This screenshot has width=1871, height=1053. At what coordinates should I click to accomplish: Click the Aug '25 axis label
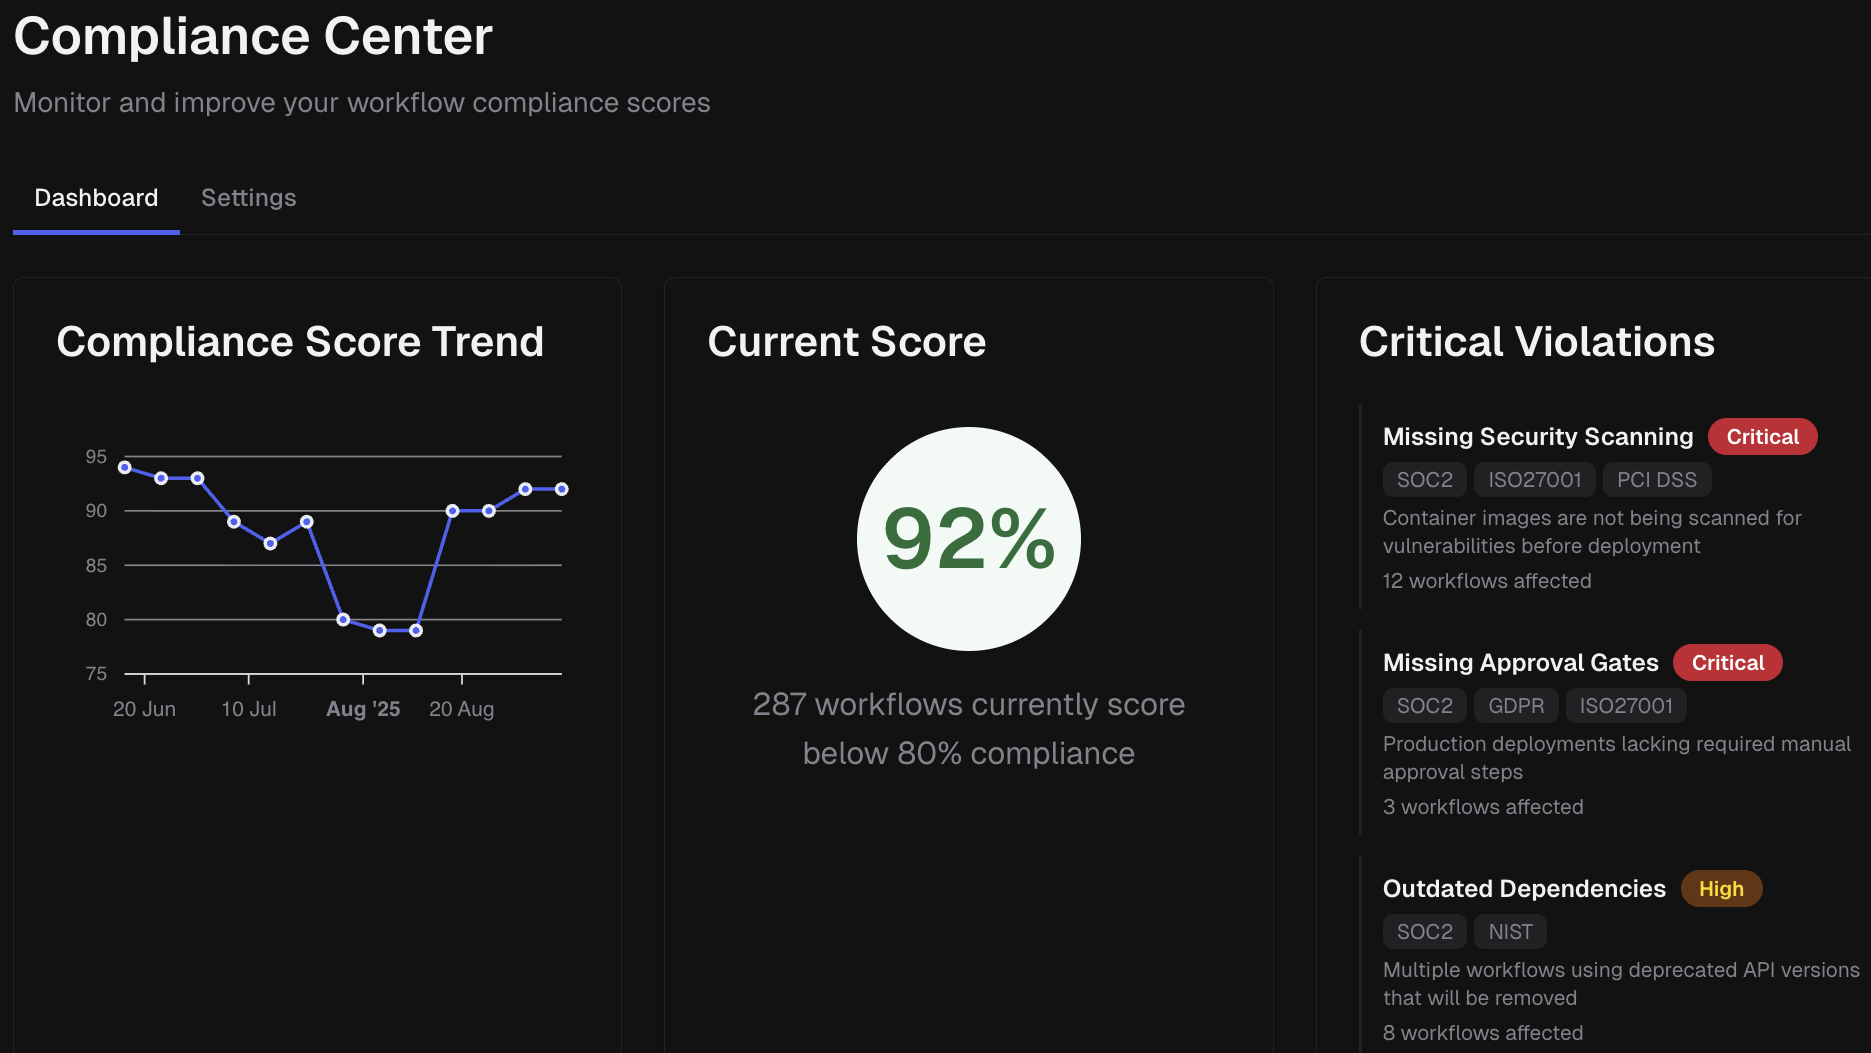point(363,709)
